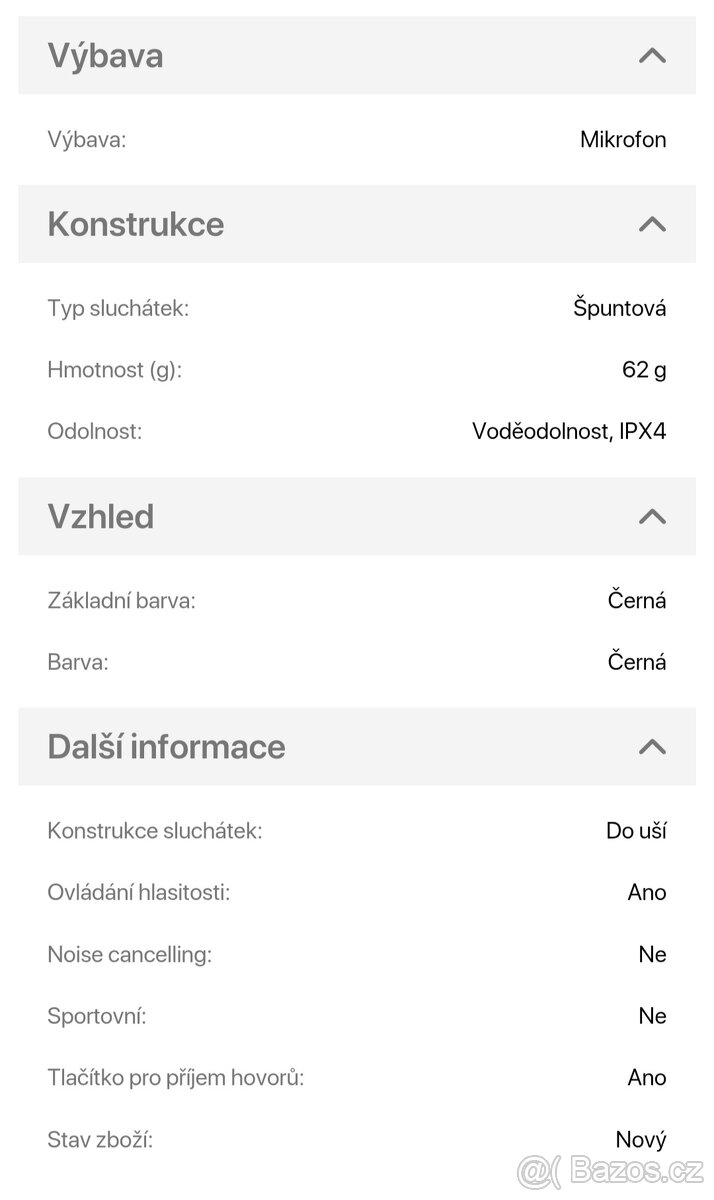Open the Vzhled section header

click(x=100, y=517)
